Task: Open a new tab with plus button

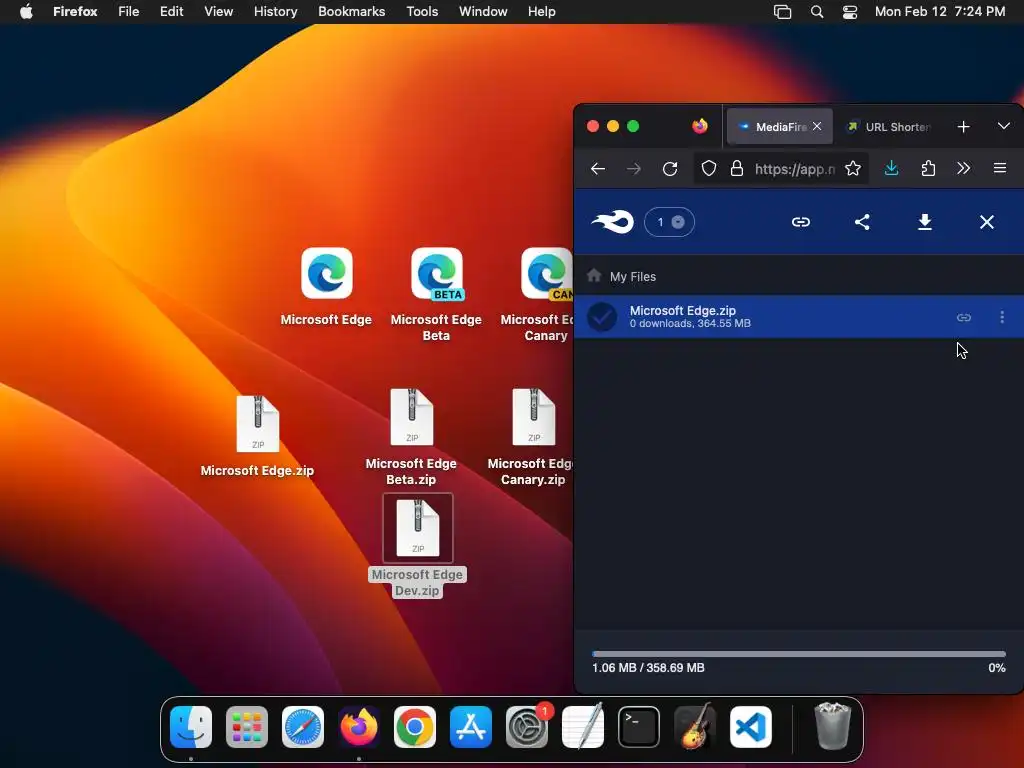Action: pos(963,127)
